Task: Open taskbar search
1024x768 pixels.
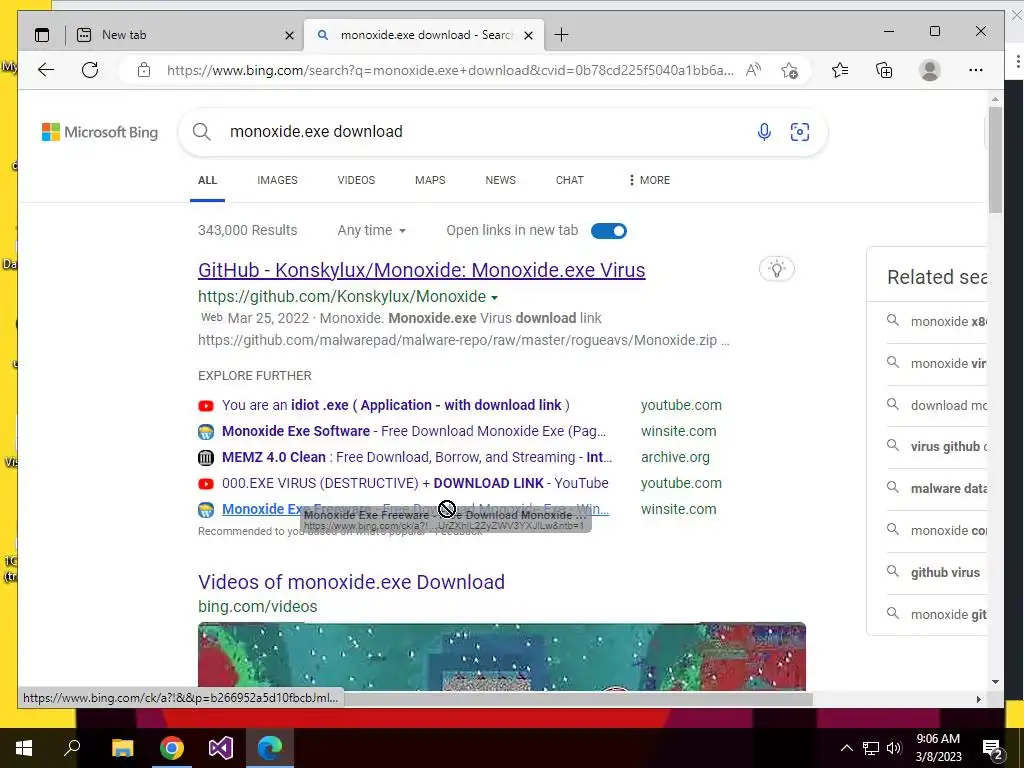Action: point(72,748)
